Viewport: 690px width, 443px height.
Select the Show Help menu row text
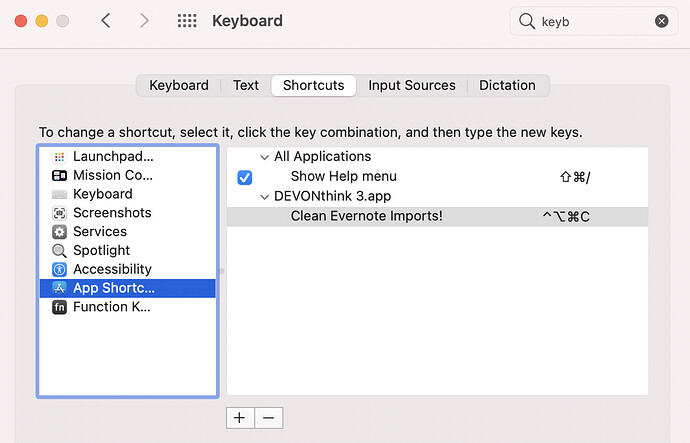tap(344, 176)
